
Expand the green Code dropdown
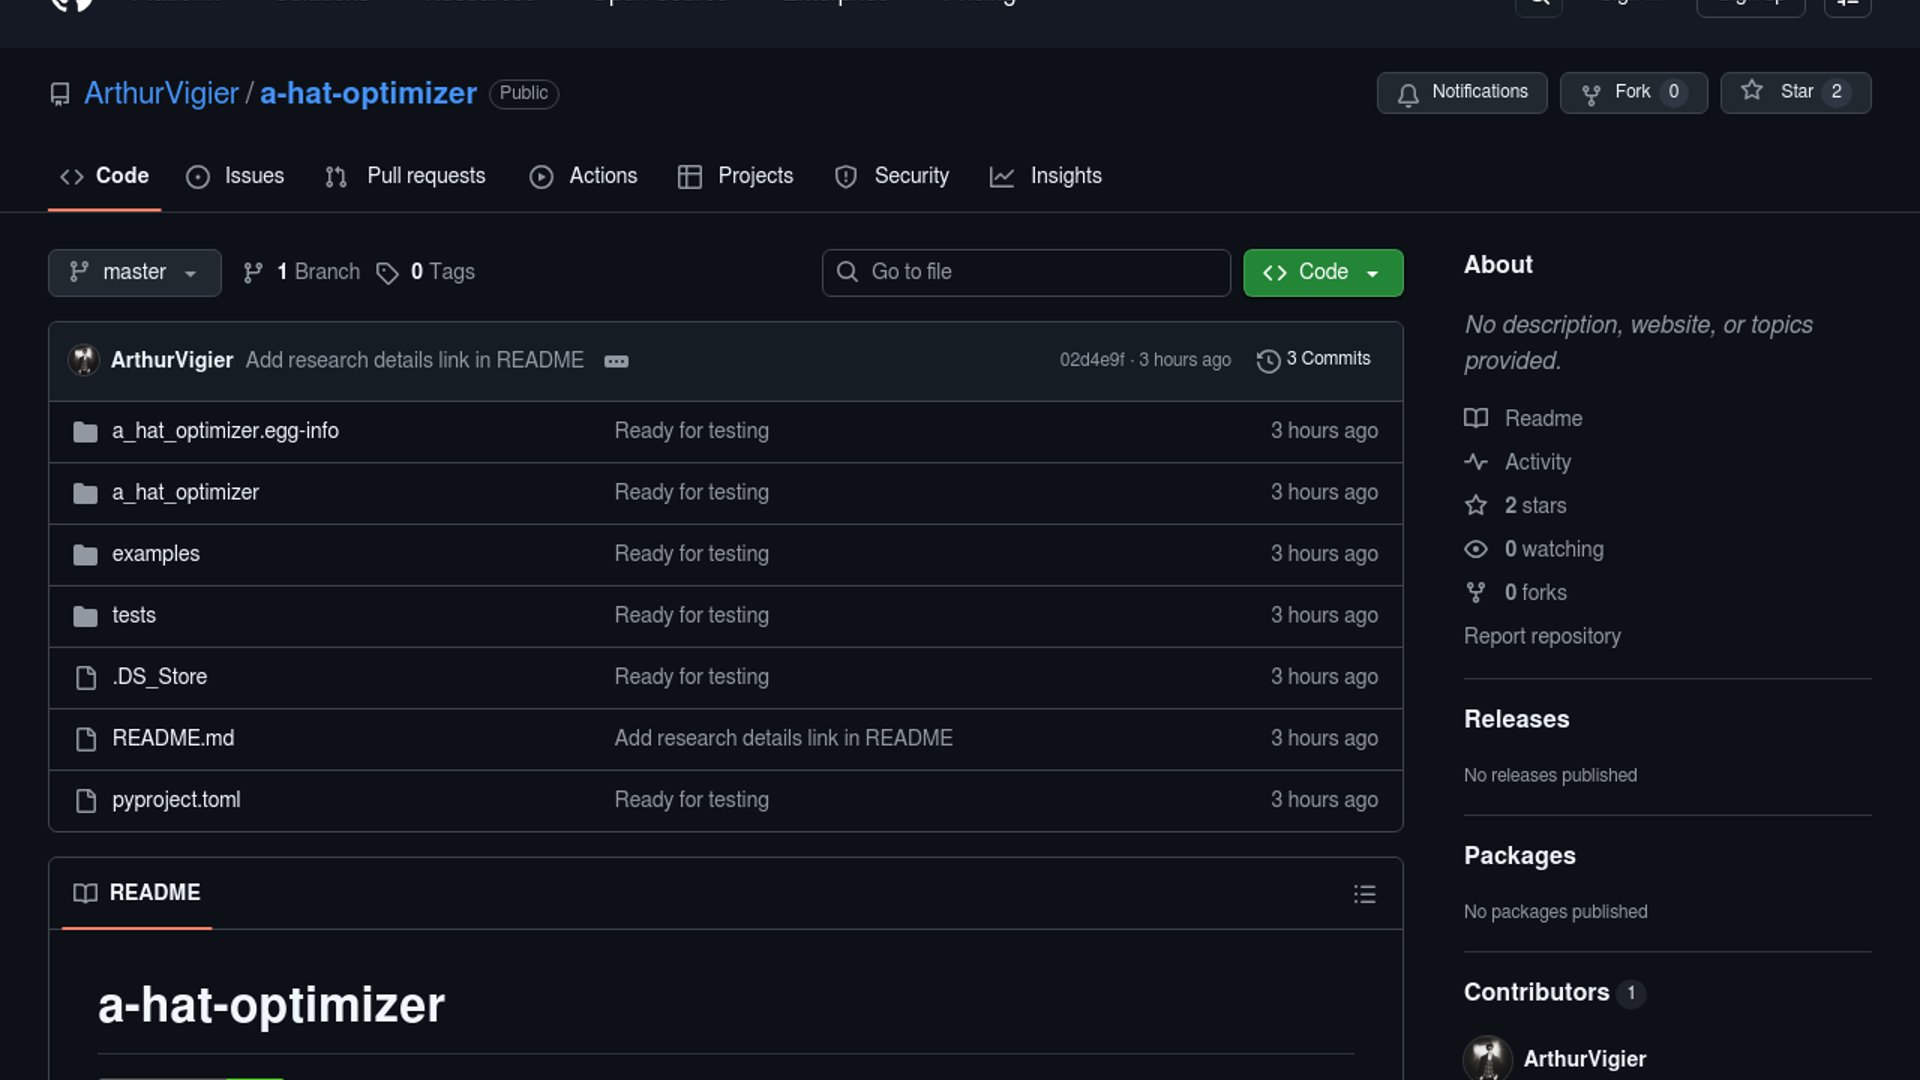coord(1322,272)
